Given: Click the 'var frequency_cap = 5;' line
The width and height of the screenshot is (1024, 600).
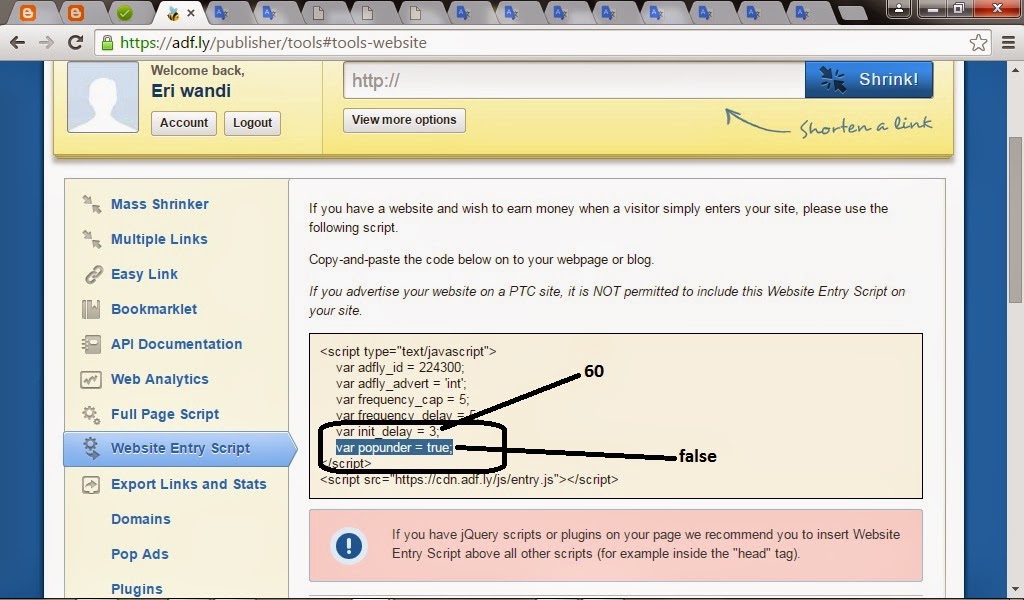Looking at the screenshot, I should click(402, 400).
